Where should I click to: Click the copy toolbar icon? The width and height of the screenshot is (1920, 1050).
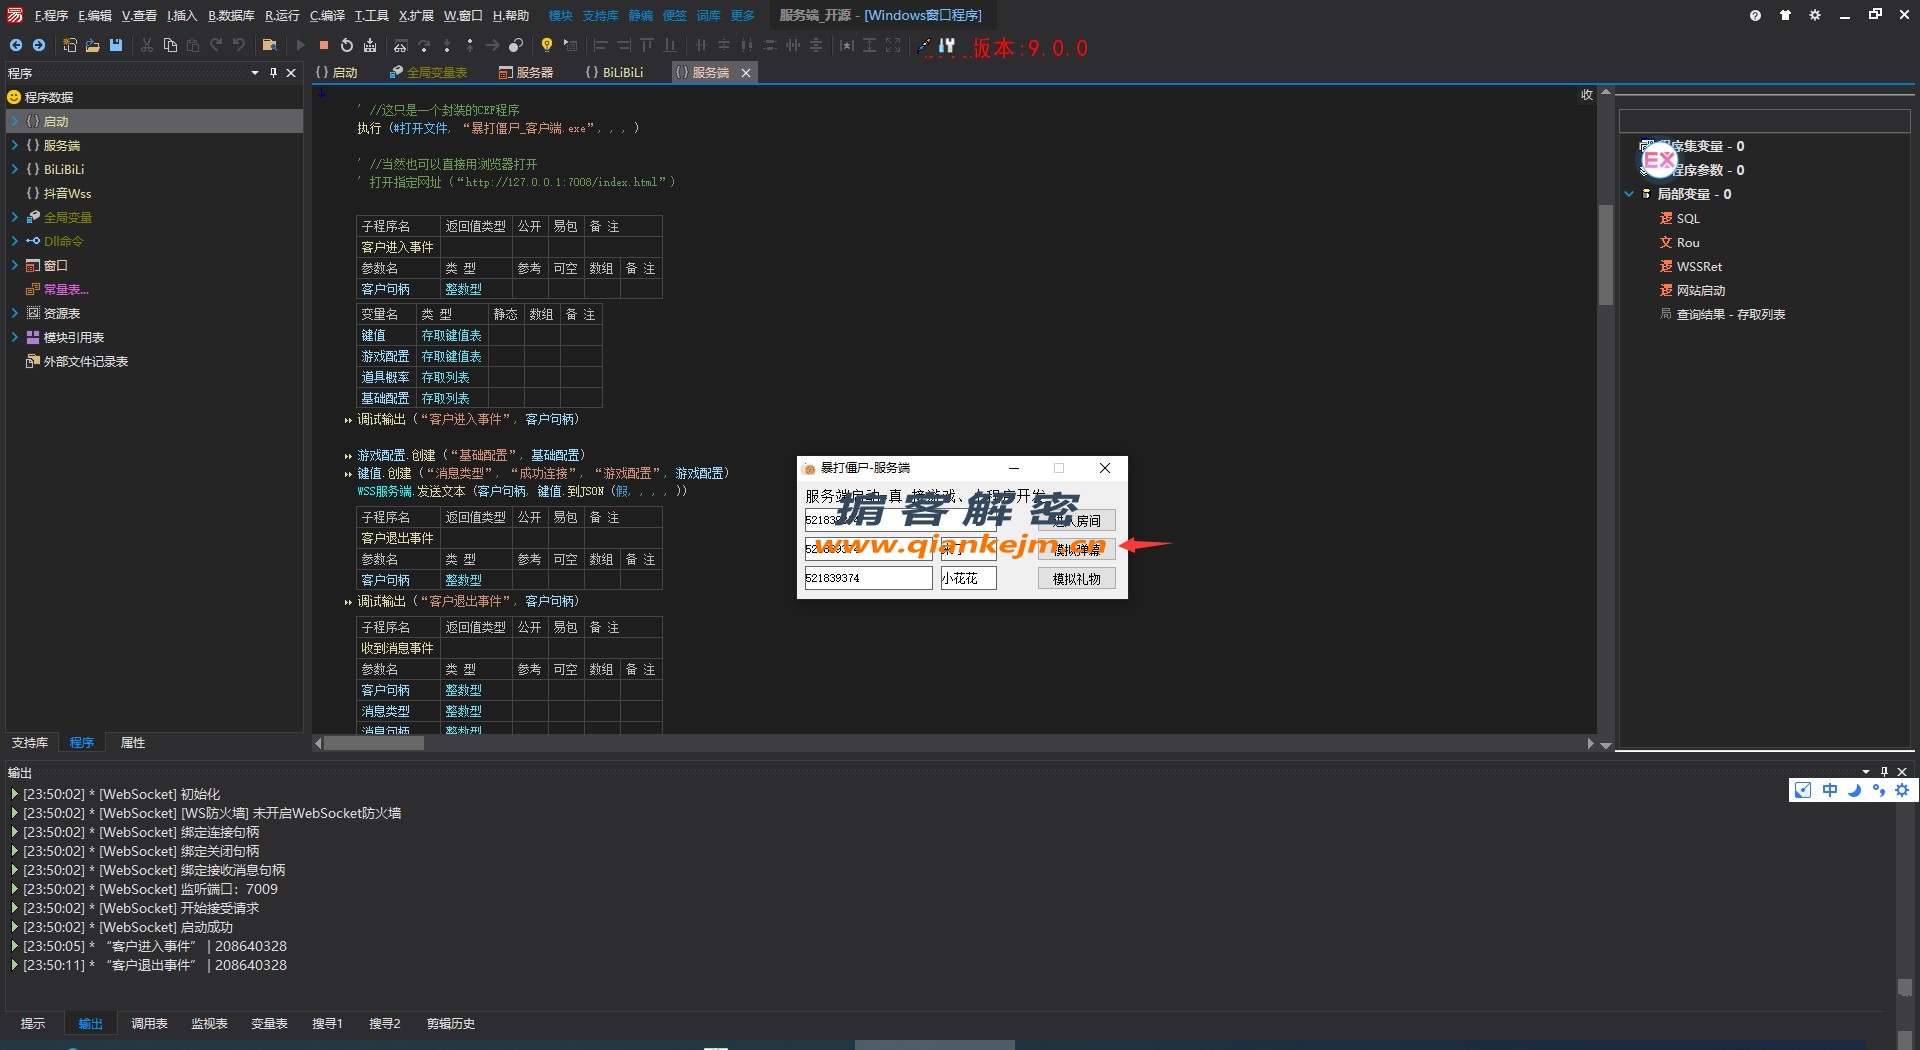170,46
